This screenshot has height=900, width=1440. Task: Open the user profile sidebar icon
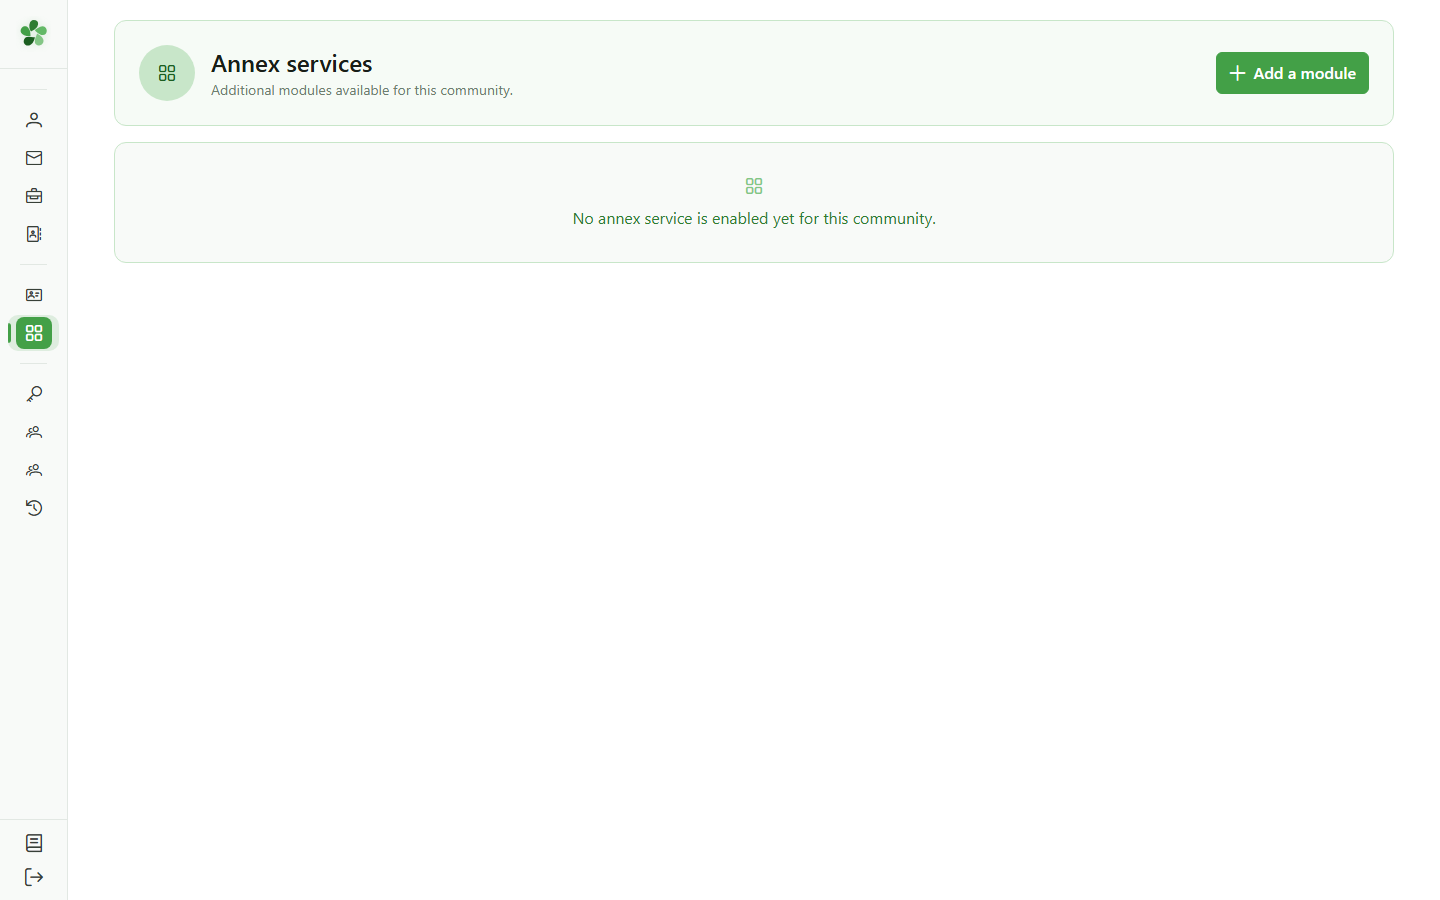(x=34, y=120)
